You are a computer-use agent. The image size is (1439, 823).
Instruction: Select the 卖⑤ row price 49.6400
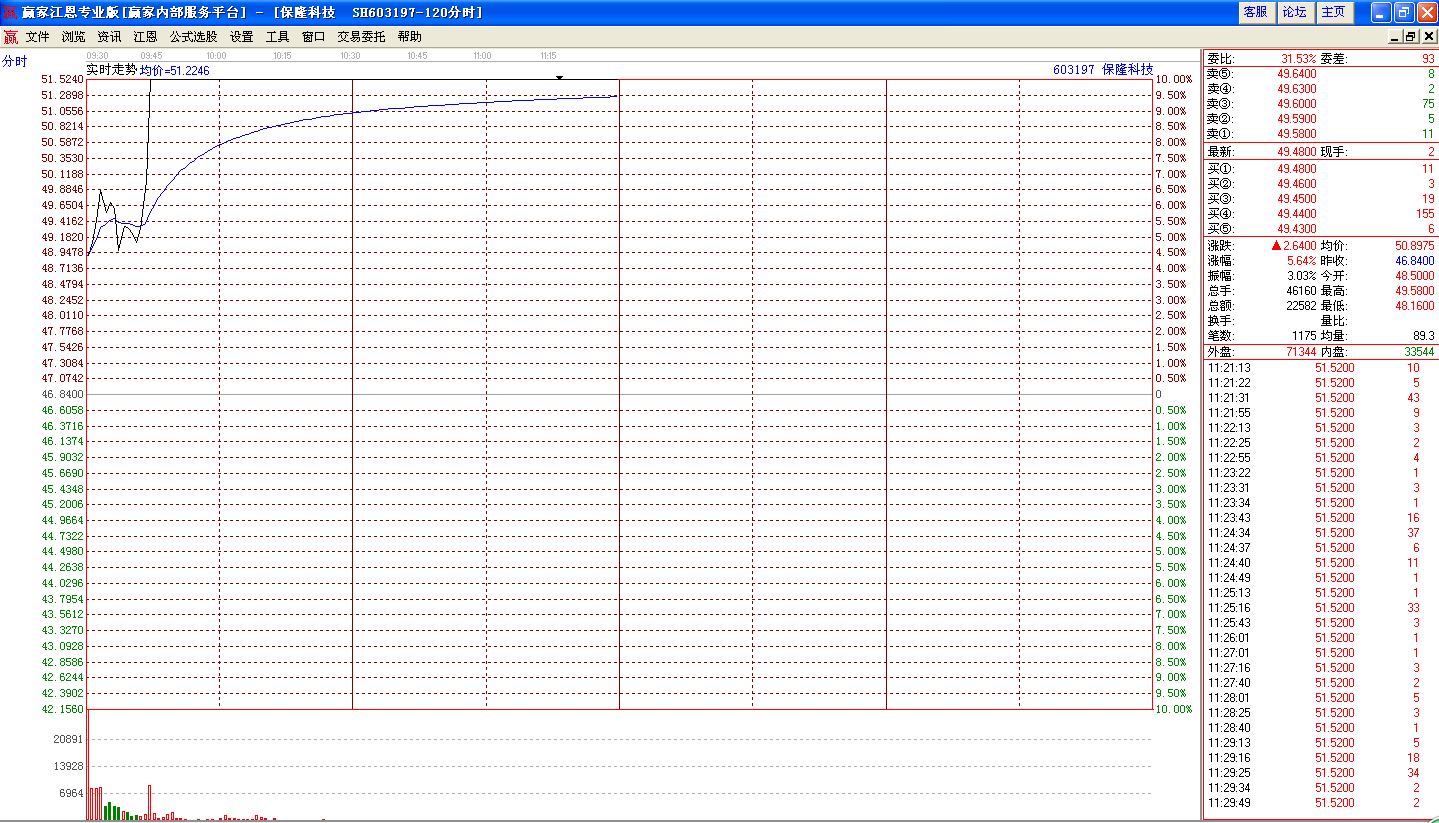[1297, 74]
